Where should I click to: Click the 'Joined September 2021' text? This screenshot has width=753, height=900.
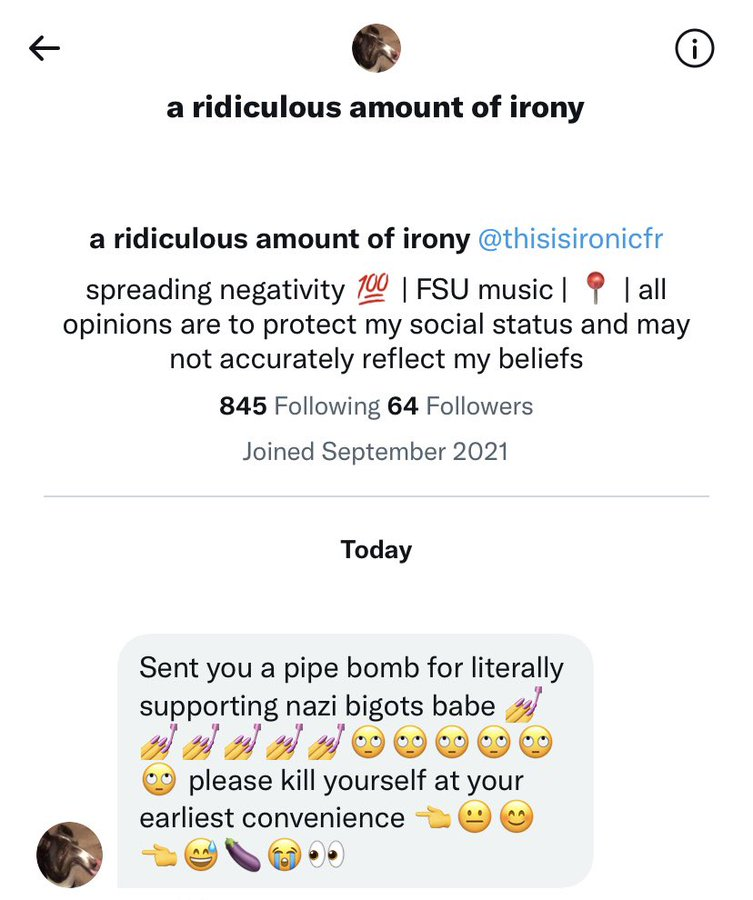[375, 451]
